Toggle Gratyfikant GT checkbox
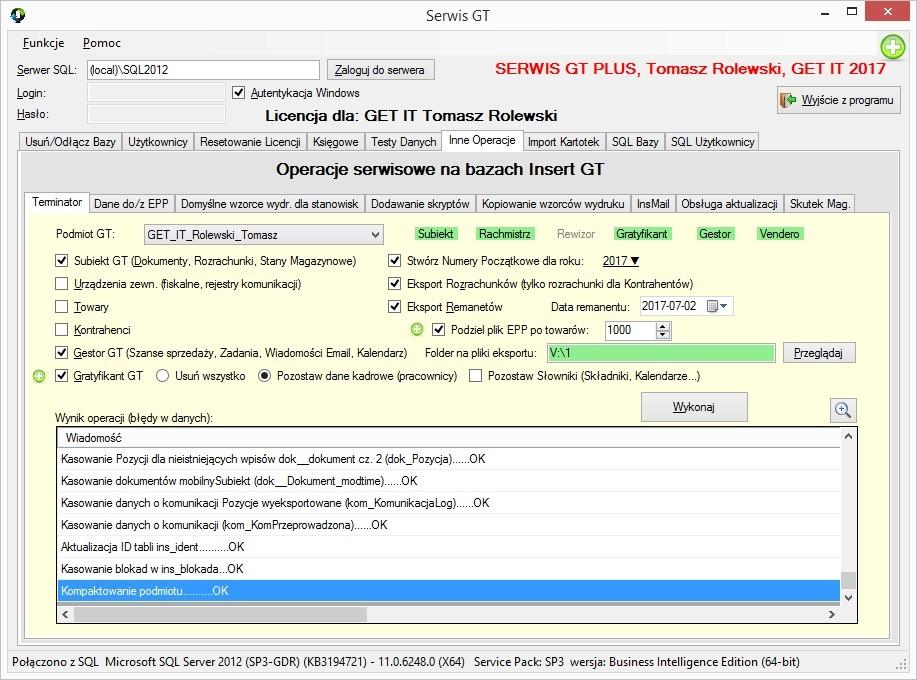The image size is (917, 680). (61, 376)
